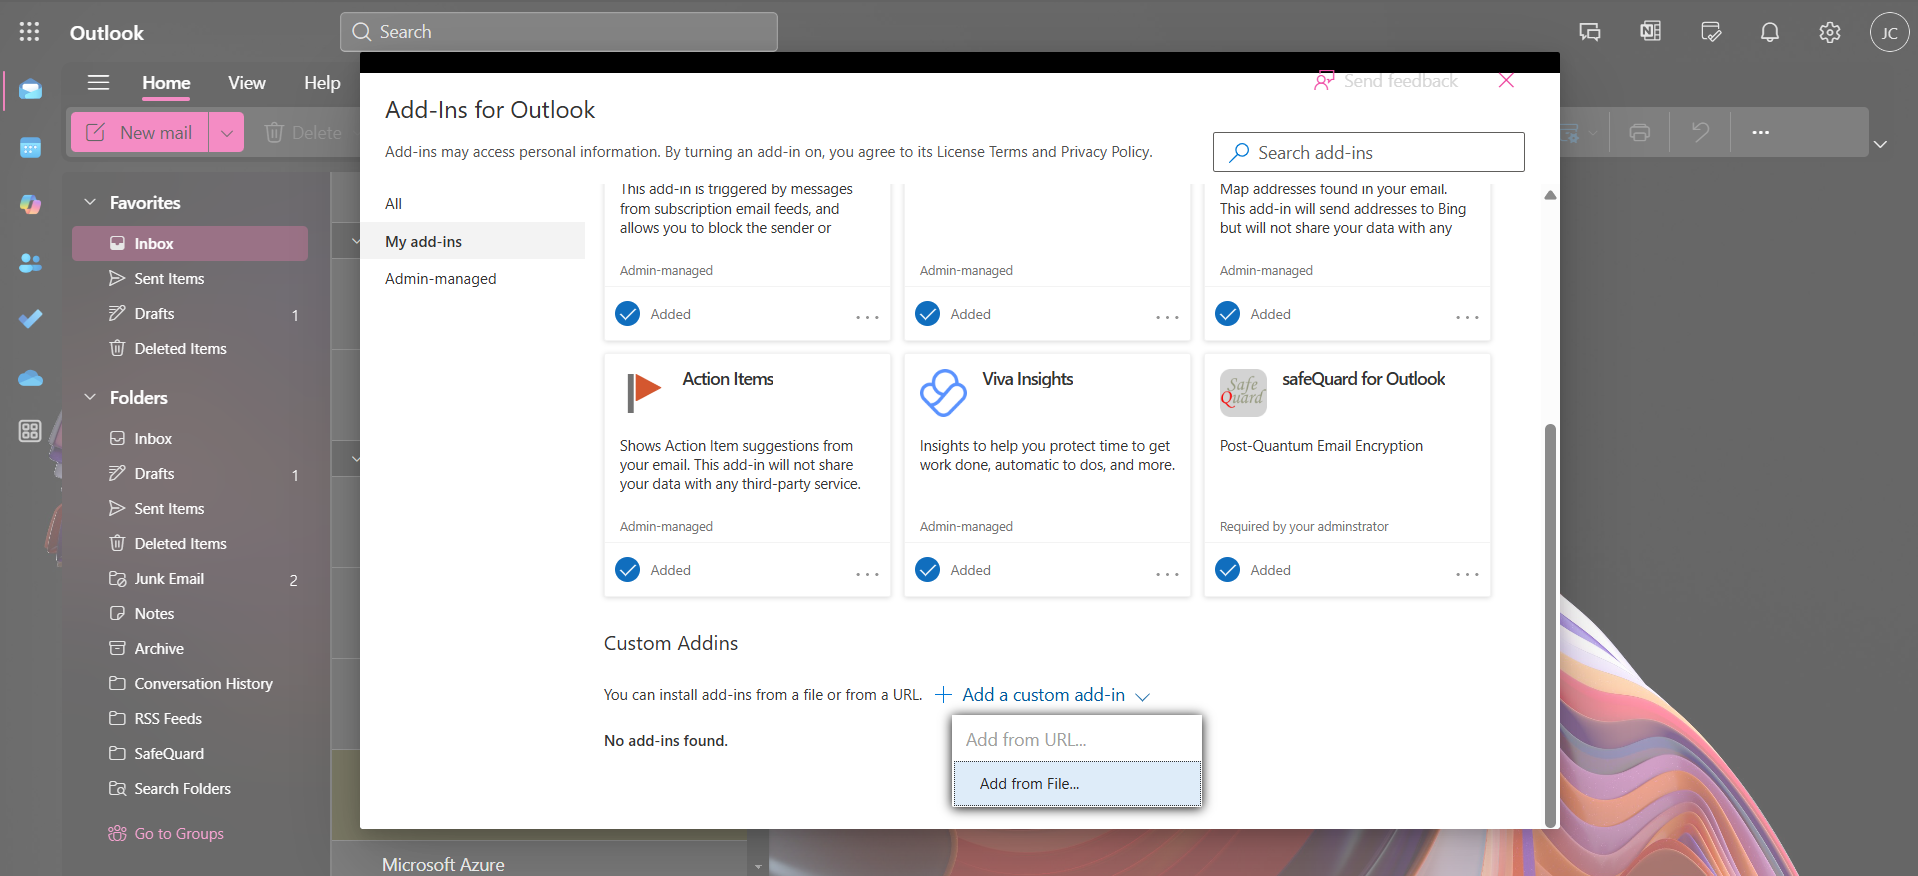
Task: Open More apps grid icon
Action: tap(30, 431)
